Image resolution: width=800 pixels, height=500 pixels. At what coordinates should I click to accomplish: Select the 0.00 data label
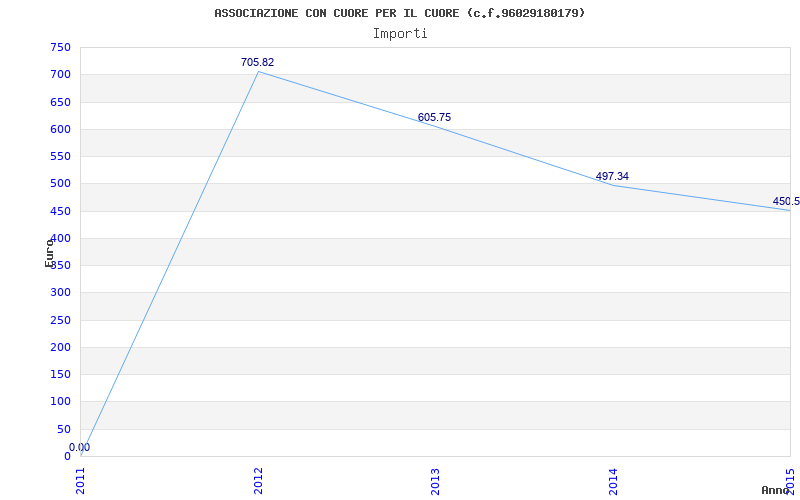pyautogui.click(x=80, y=447)
